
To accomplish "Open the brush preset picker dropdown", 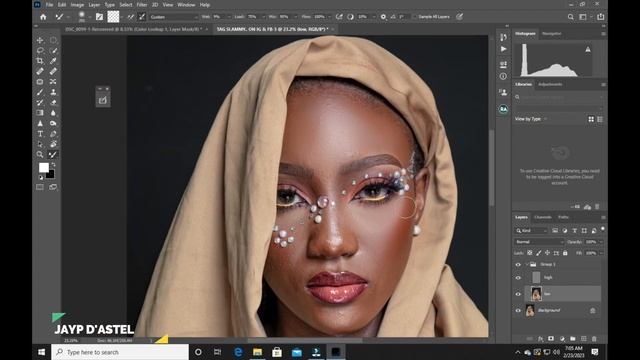I will pyautogui.click(x=89, y=17).
